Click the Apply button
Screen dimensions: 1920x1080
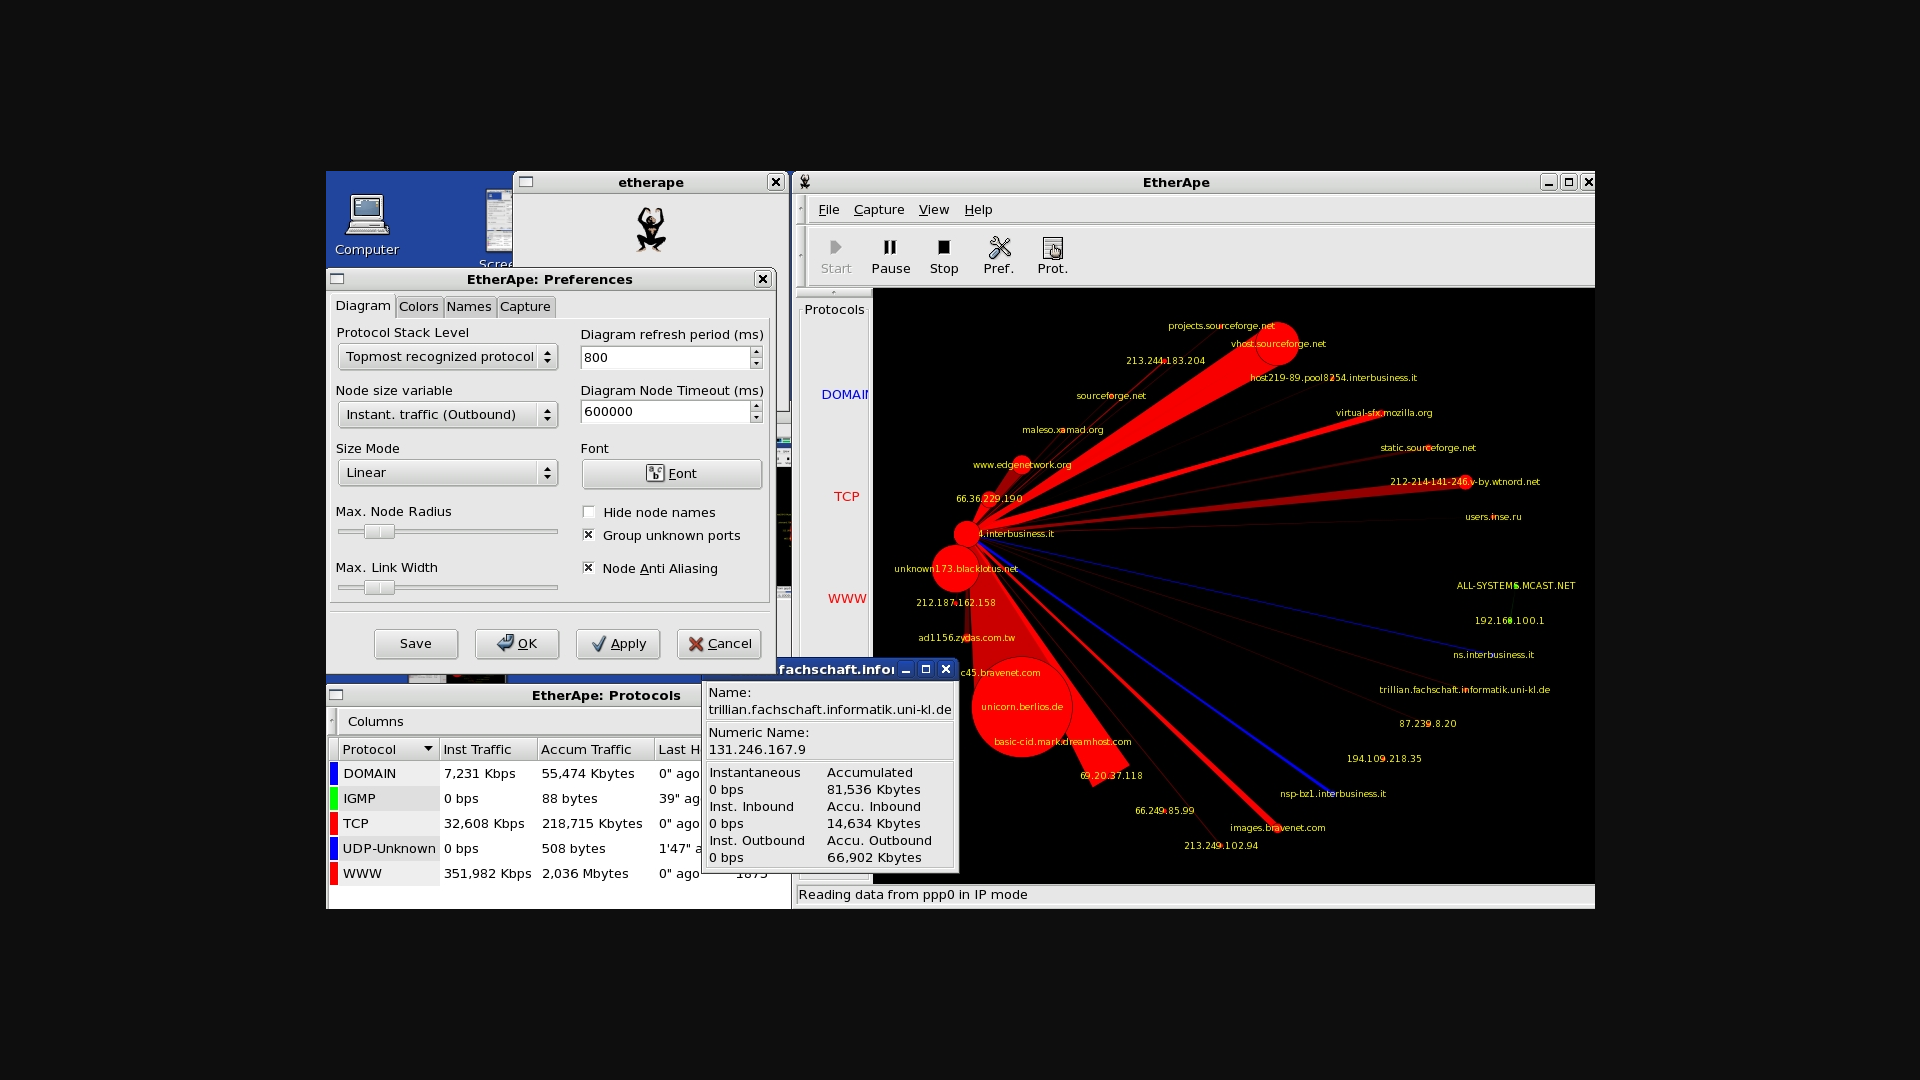618,644
